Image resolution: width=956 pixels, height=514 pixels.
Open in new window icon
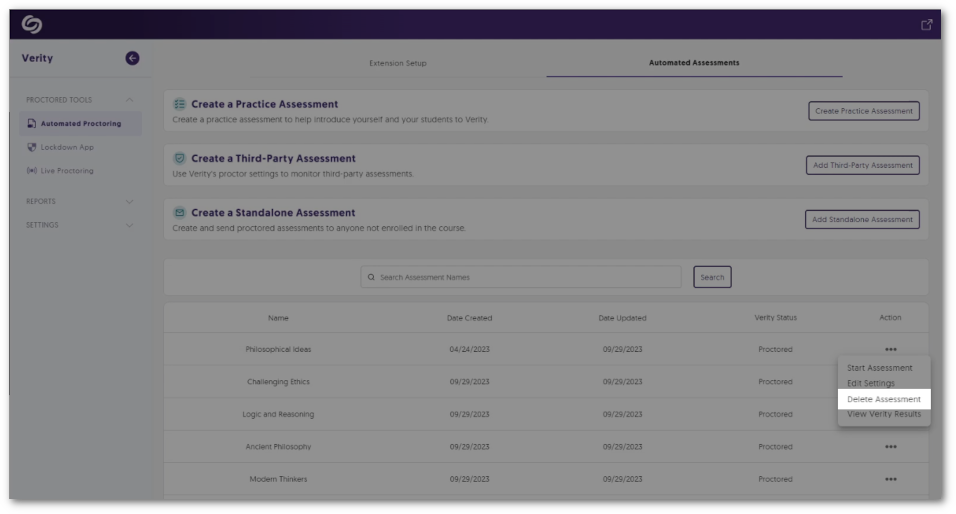coord(926,25)
